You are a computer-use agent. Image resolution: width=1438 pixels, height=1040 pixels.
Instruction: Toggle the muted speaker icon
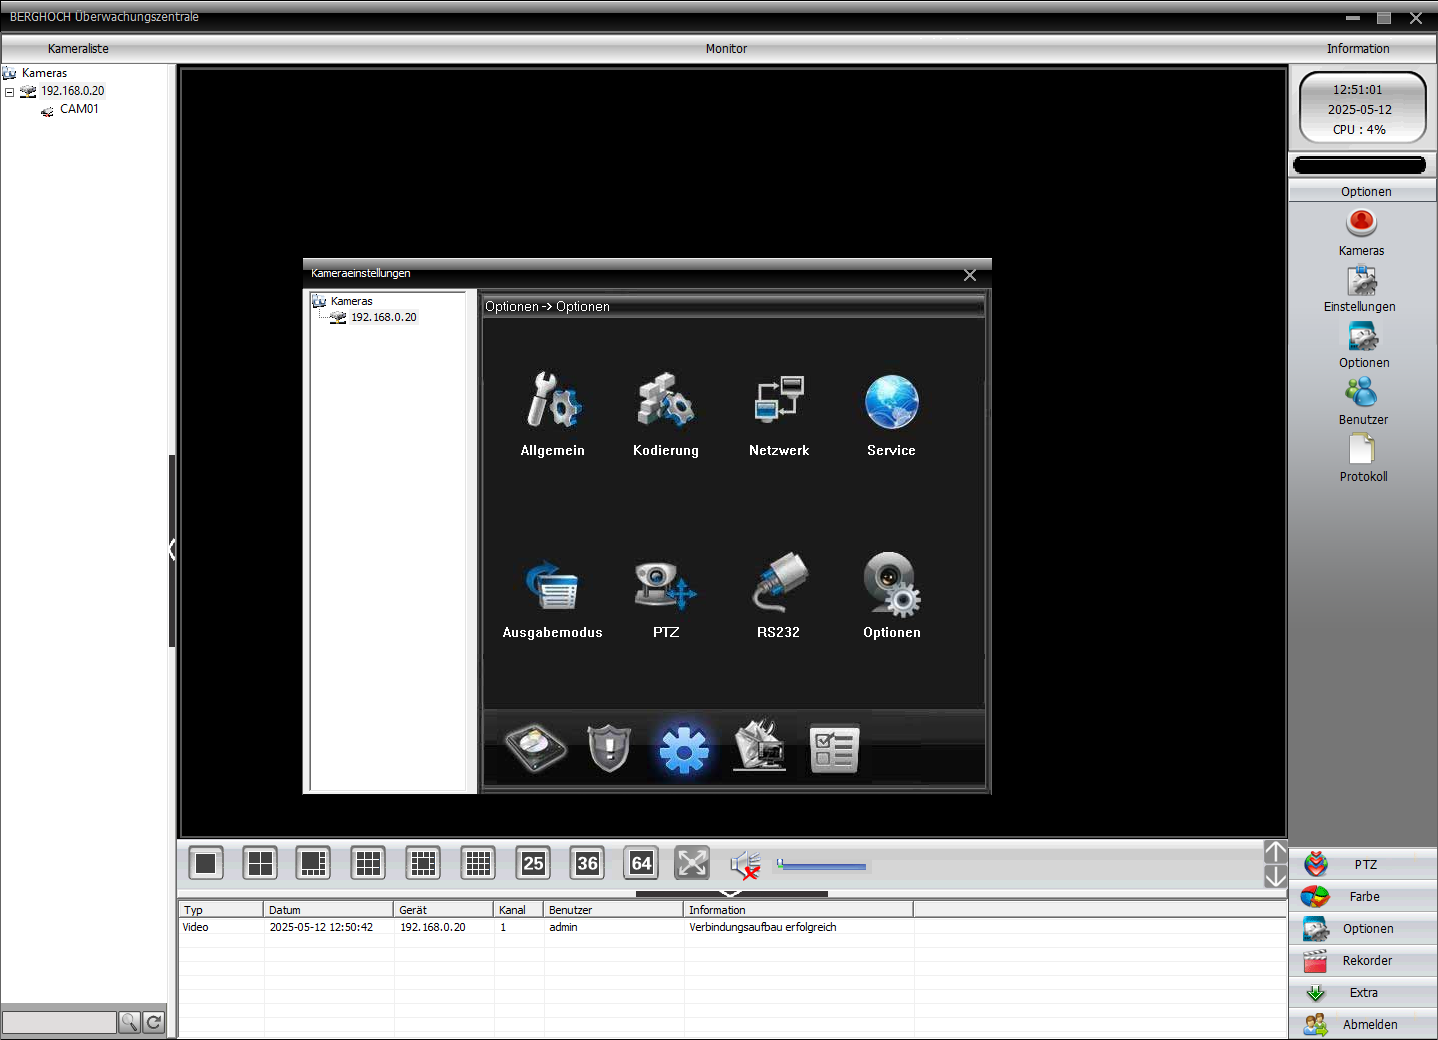point(745,864)
